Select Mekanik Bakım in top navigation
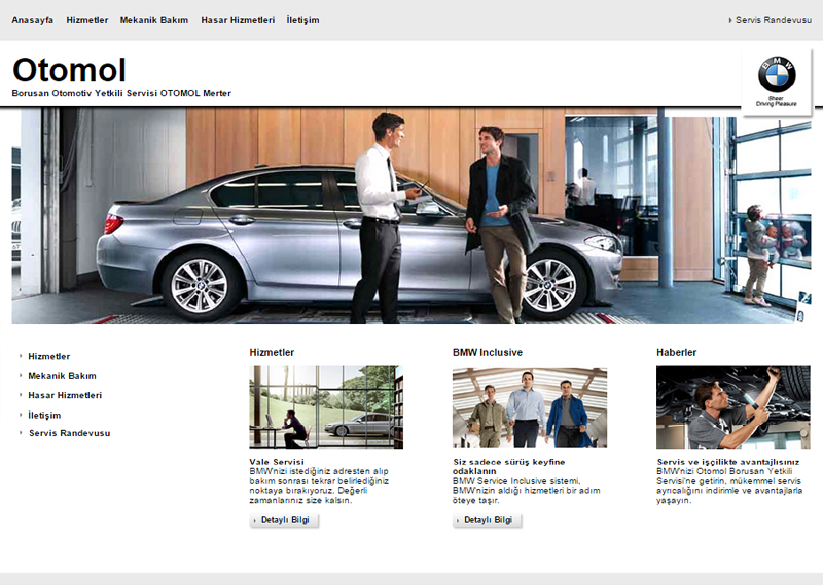The width and height of the screenshot is (823, 586). [x=154, y=20]
